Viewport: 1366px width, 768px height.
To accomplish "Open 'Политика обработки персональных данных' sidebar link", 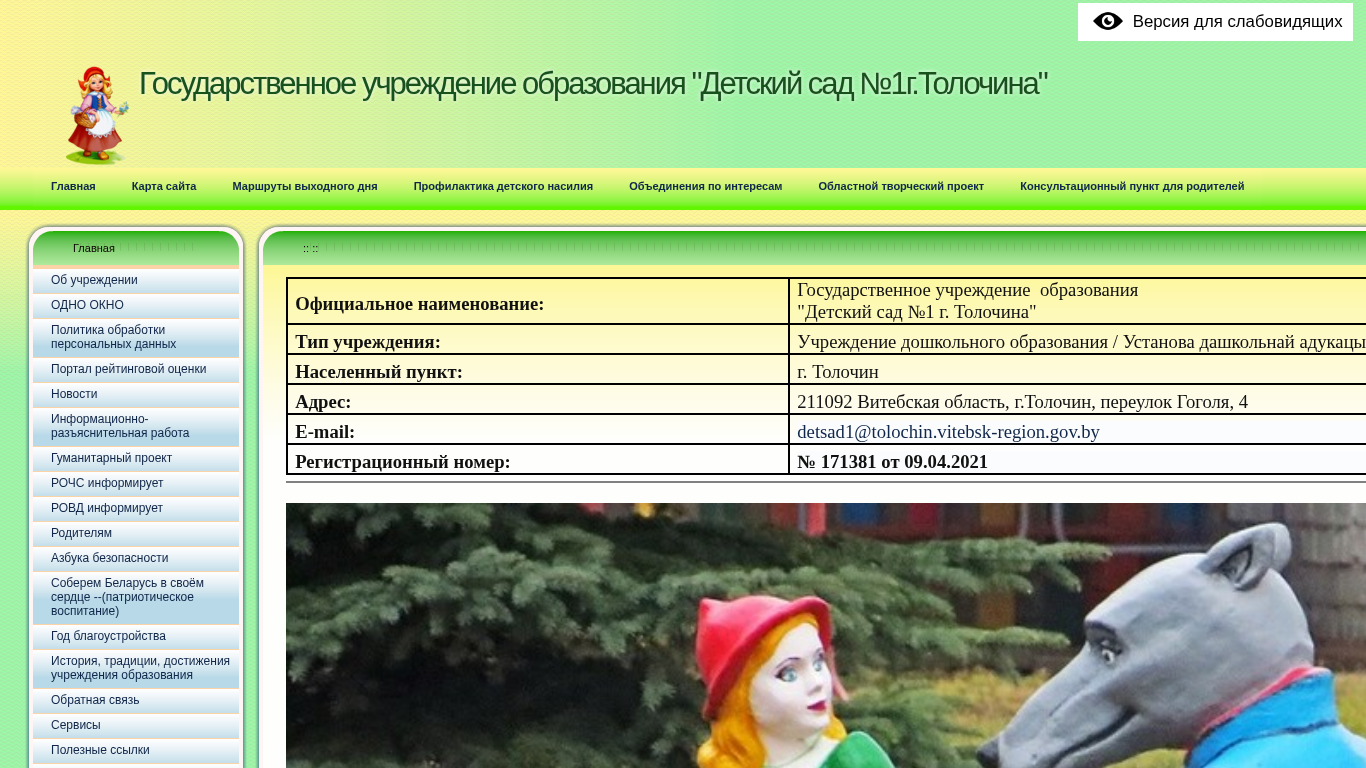I will 113,337.
